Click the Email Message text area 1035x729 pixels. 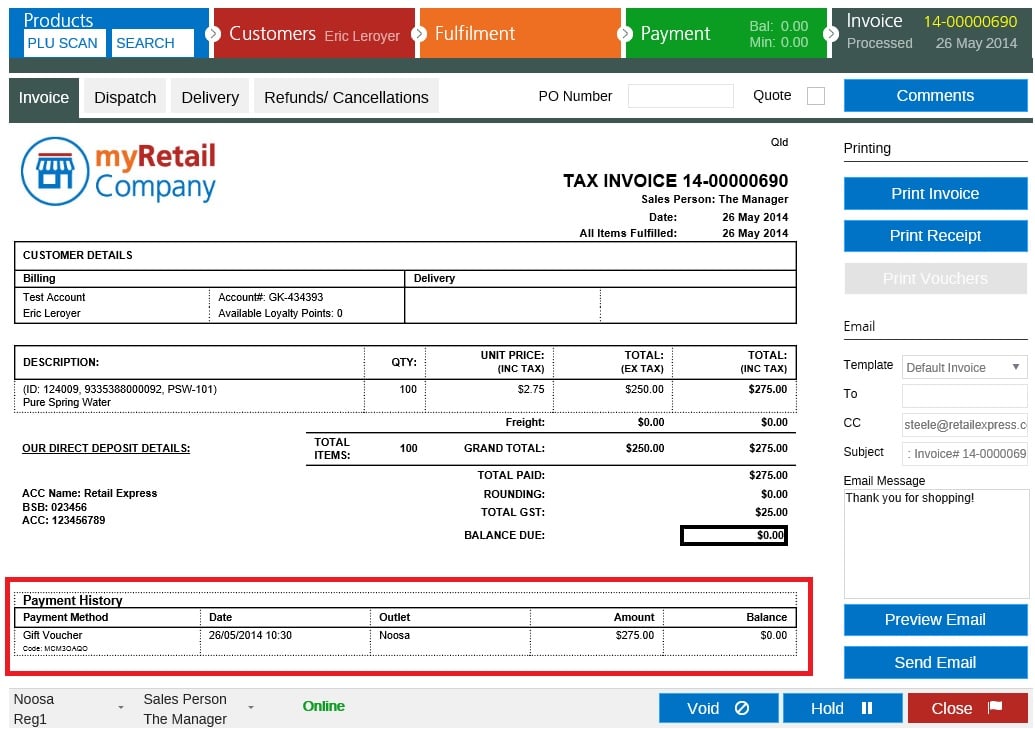coord(936,543)
